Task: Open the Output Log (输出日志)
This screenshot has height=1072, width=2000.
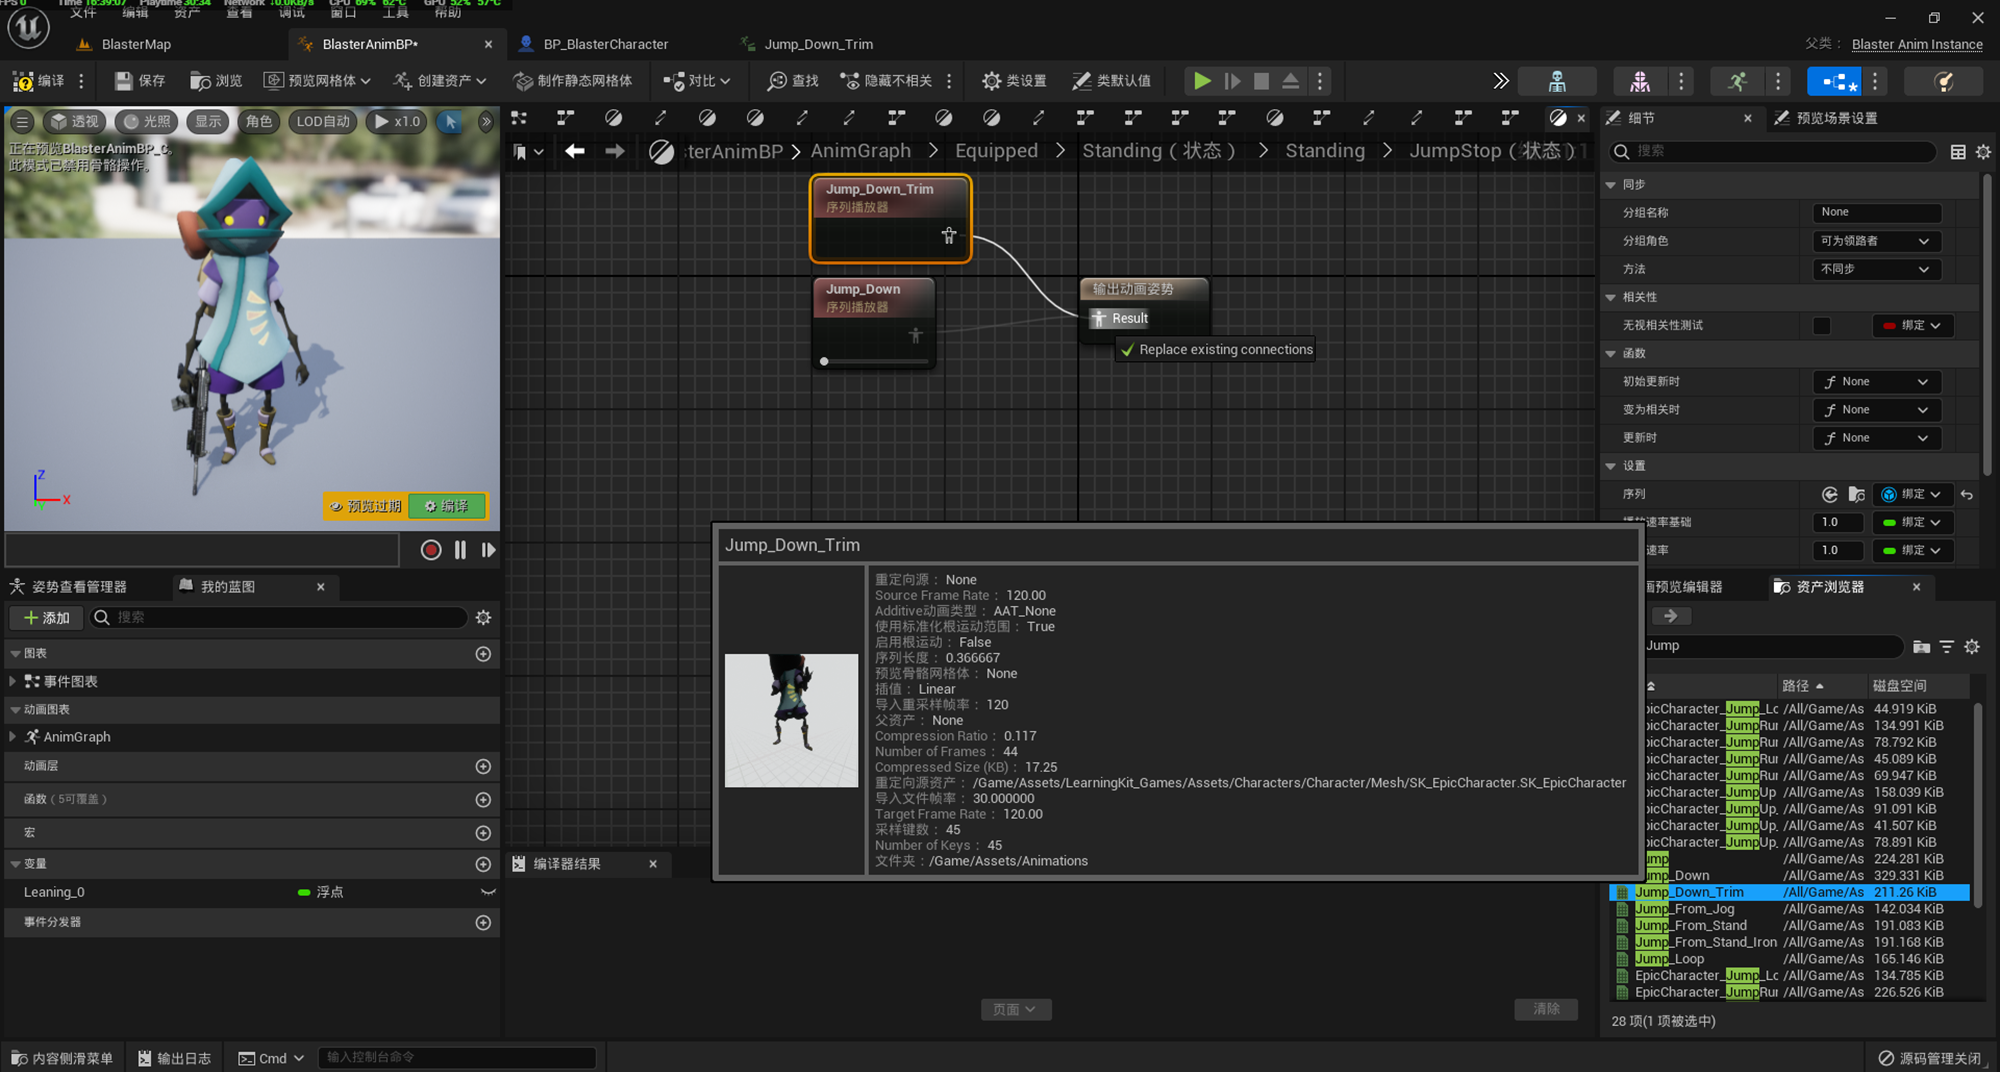Action: click(174, 1058)
